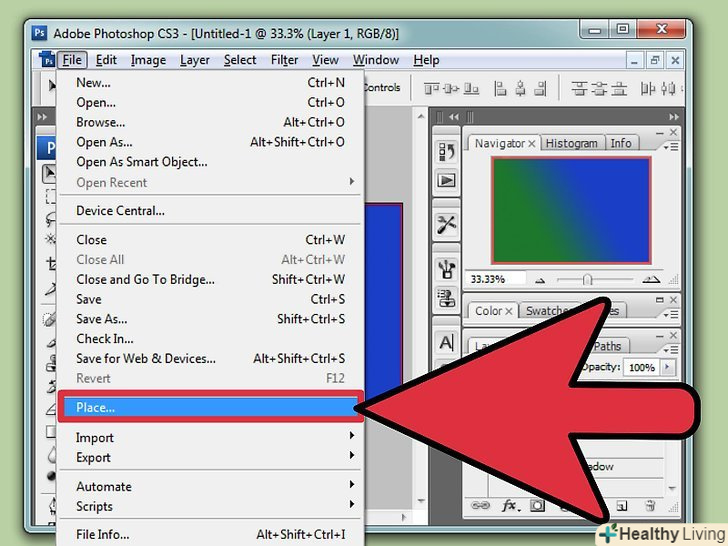Click Delete layer trash icon
Viewport: 728px width, 546px height.
(x=650, y=505)
